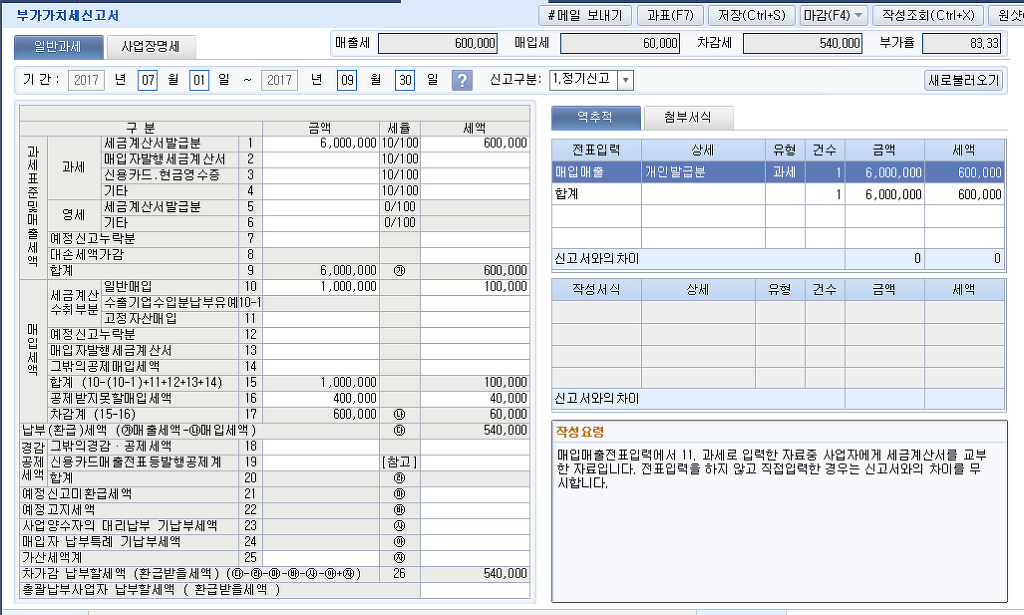The width and height of the screenshot is (1024, 615).
Task: Select the end month field showing 09
Action: 346,81
